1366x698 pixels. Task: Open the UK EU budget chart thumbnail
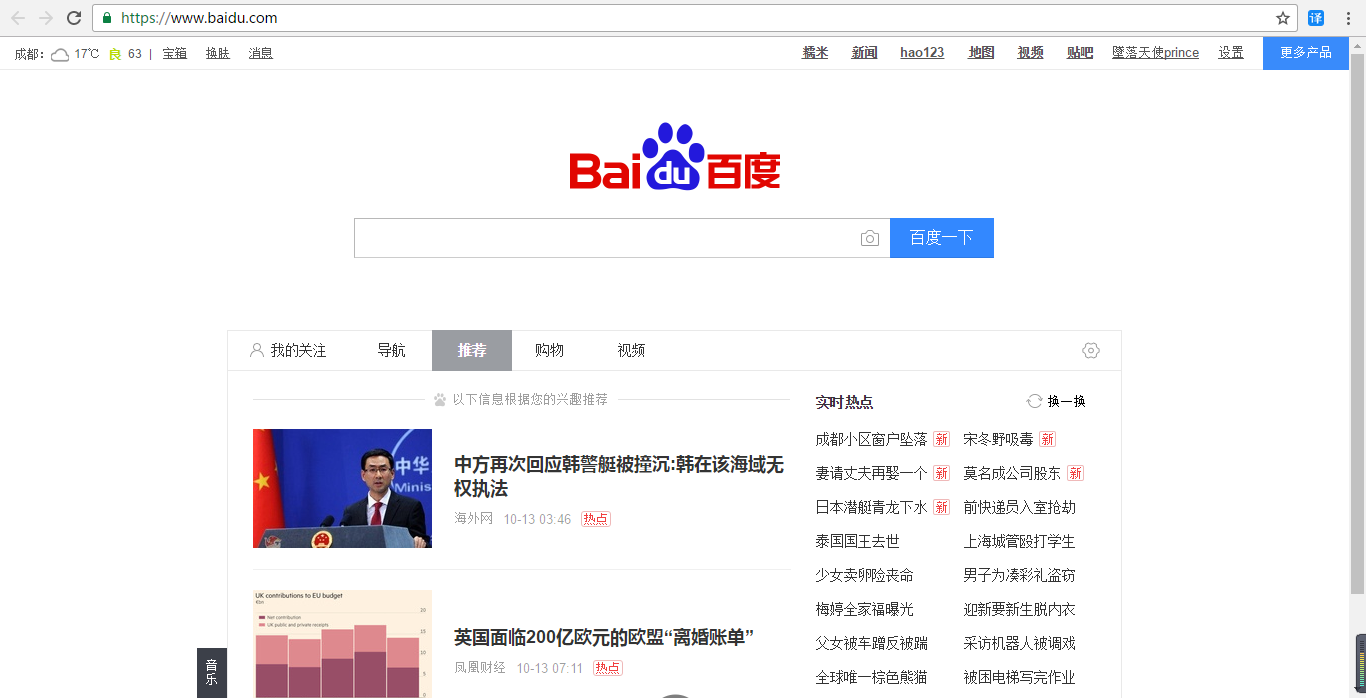342,643
